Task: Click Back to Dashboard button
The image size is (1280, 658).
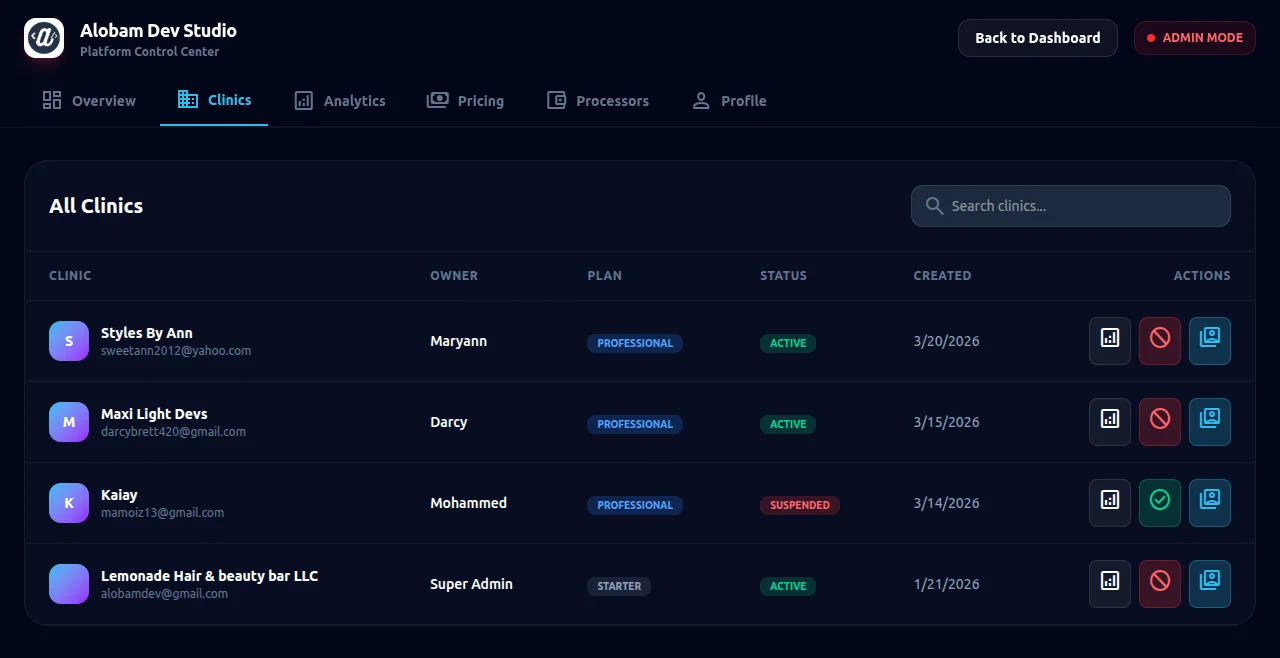Action: point(1038,38)
